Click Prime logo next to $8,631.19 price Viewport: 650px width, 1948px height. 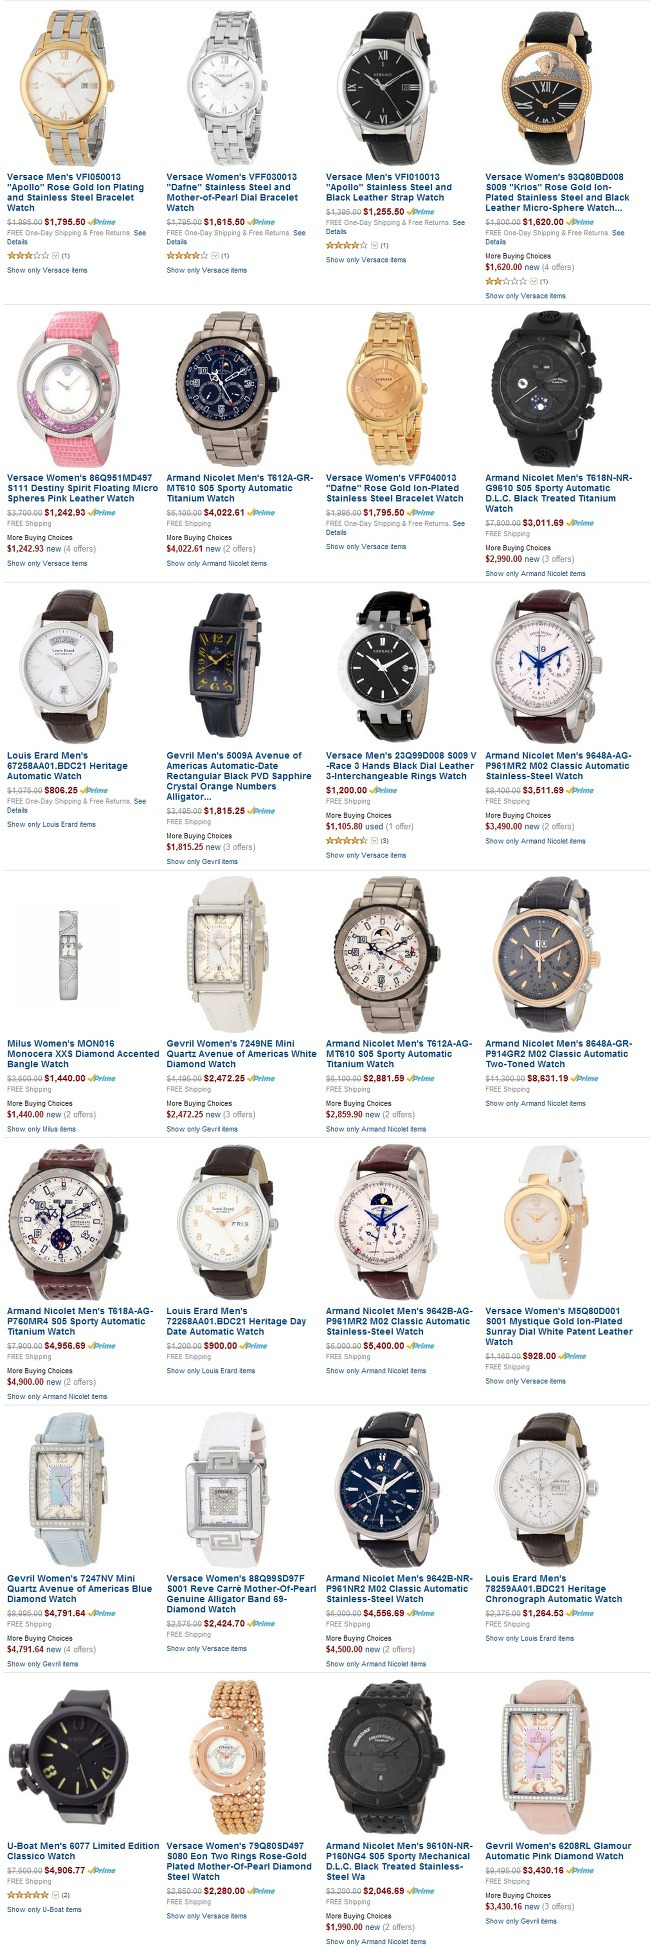(585, 1078)
